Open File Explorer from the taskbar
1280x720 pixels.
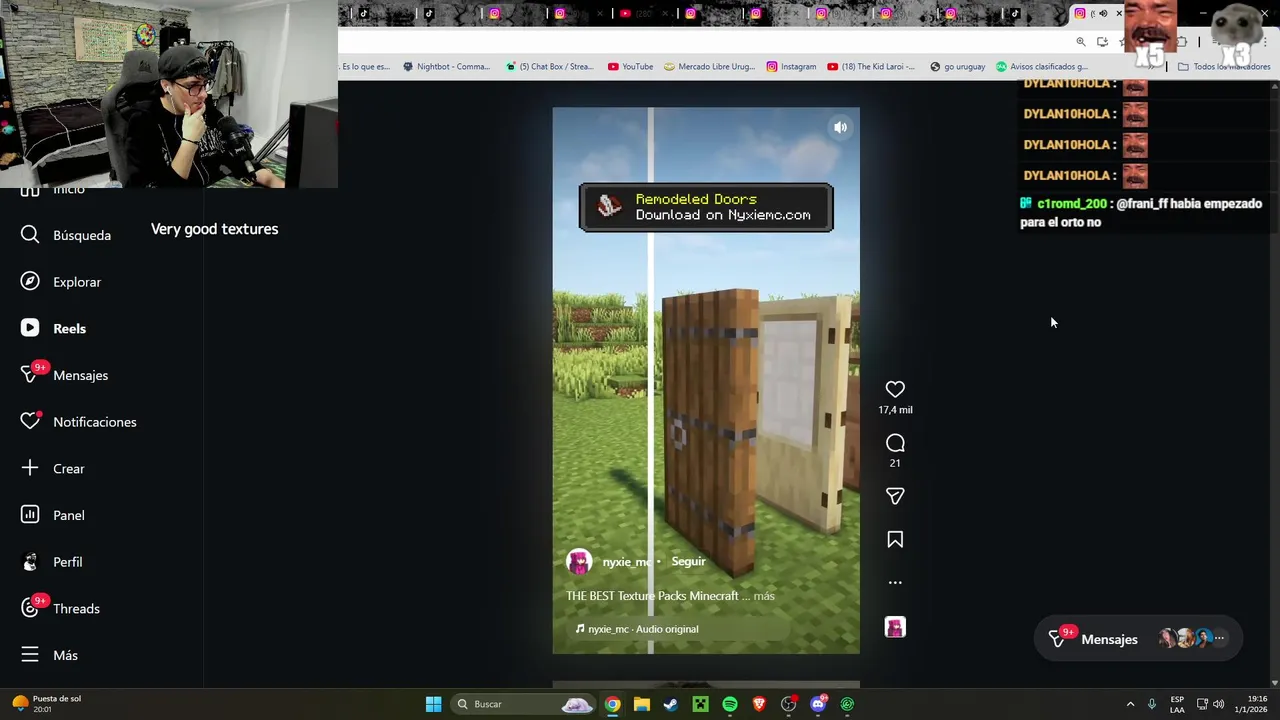click(642, 704)
